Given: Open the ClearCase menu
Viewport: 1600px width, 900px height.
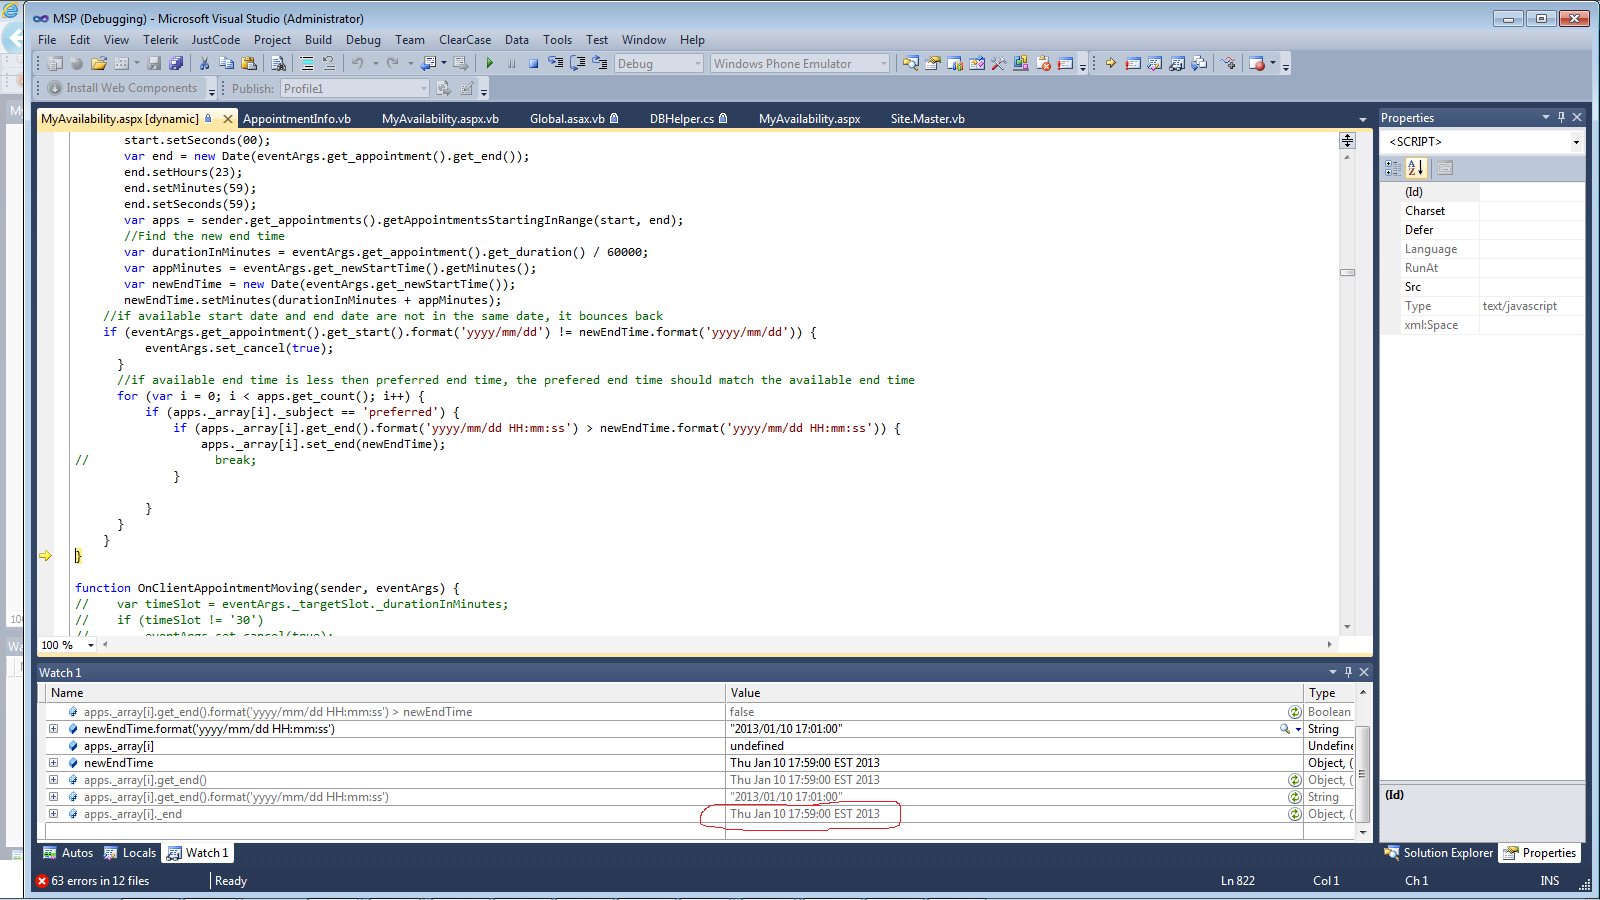Looking at the screenshot, I should pyautogui.click(x=465, y=40).
